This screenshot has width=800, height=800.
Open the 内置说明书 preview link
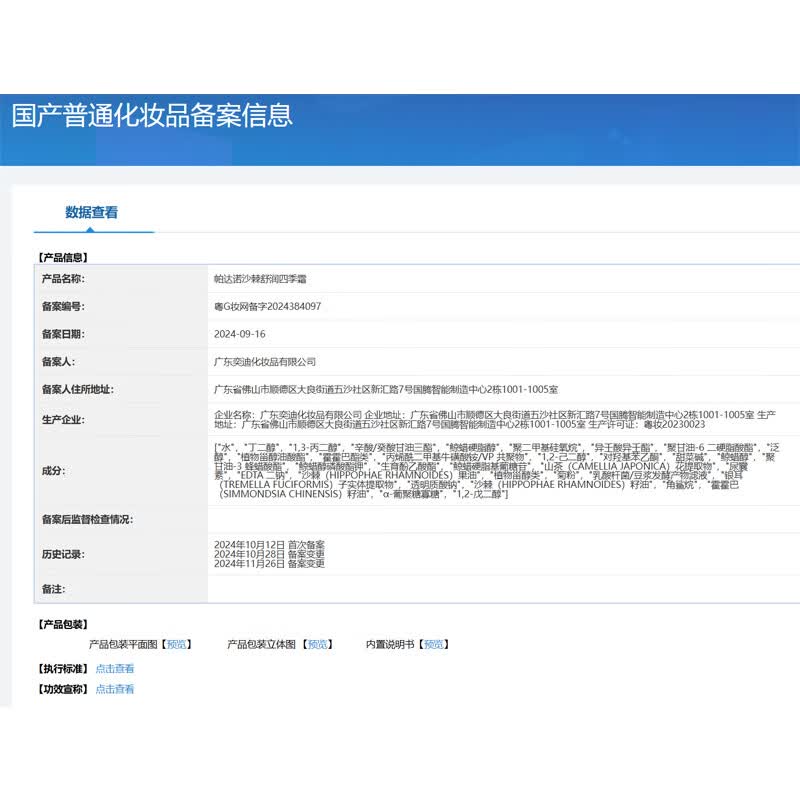[x=434, y=644]
